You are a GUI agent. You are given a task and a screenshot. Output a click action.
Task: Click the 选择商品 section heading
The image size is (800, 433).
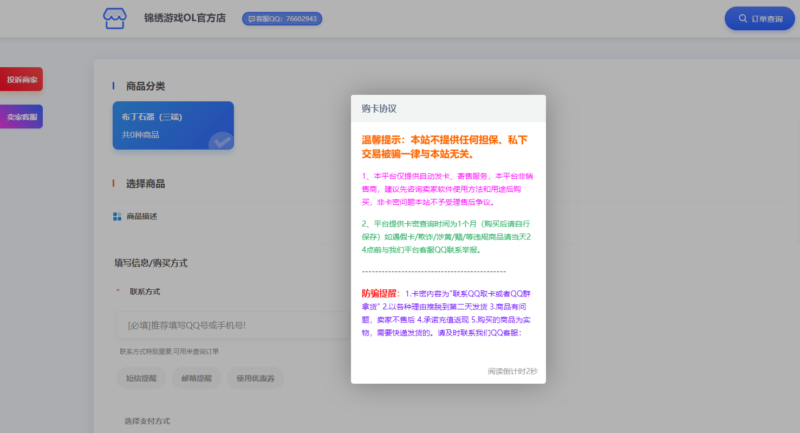[145, 184]
